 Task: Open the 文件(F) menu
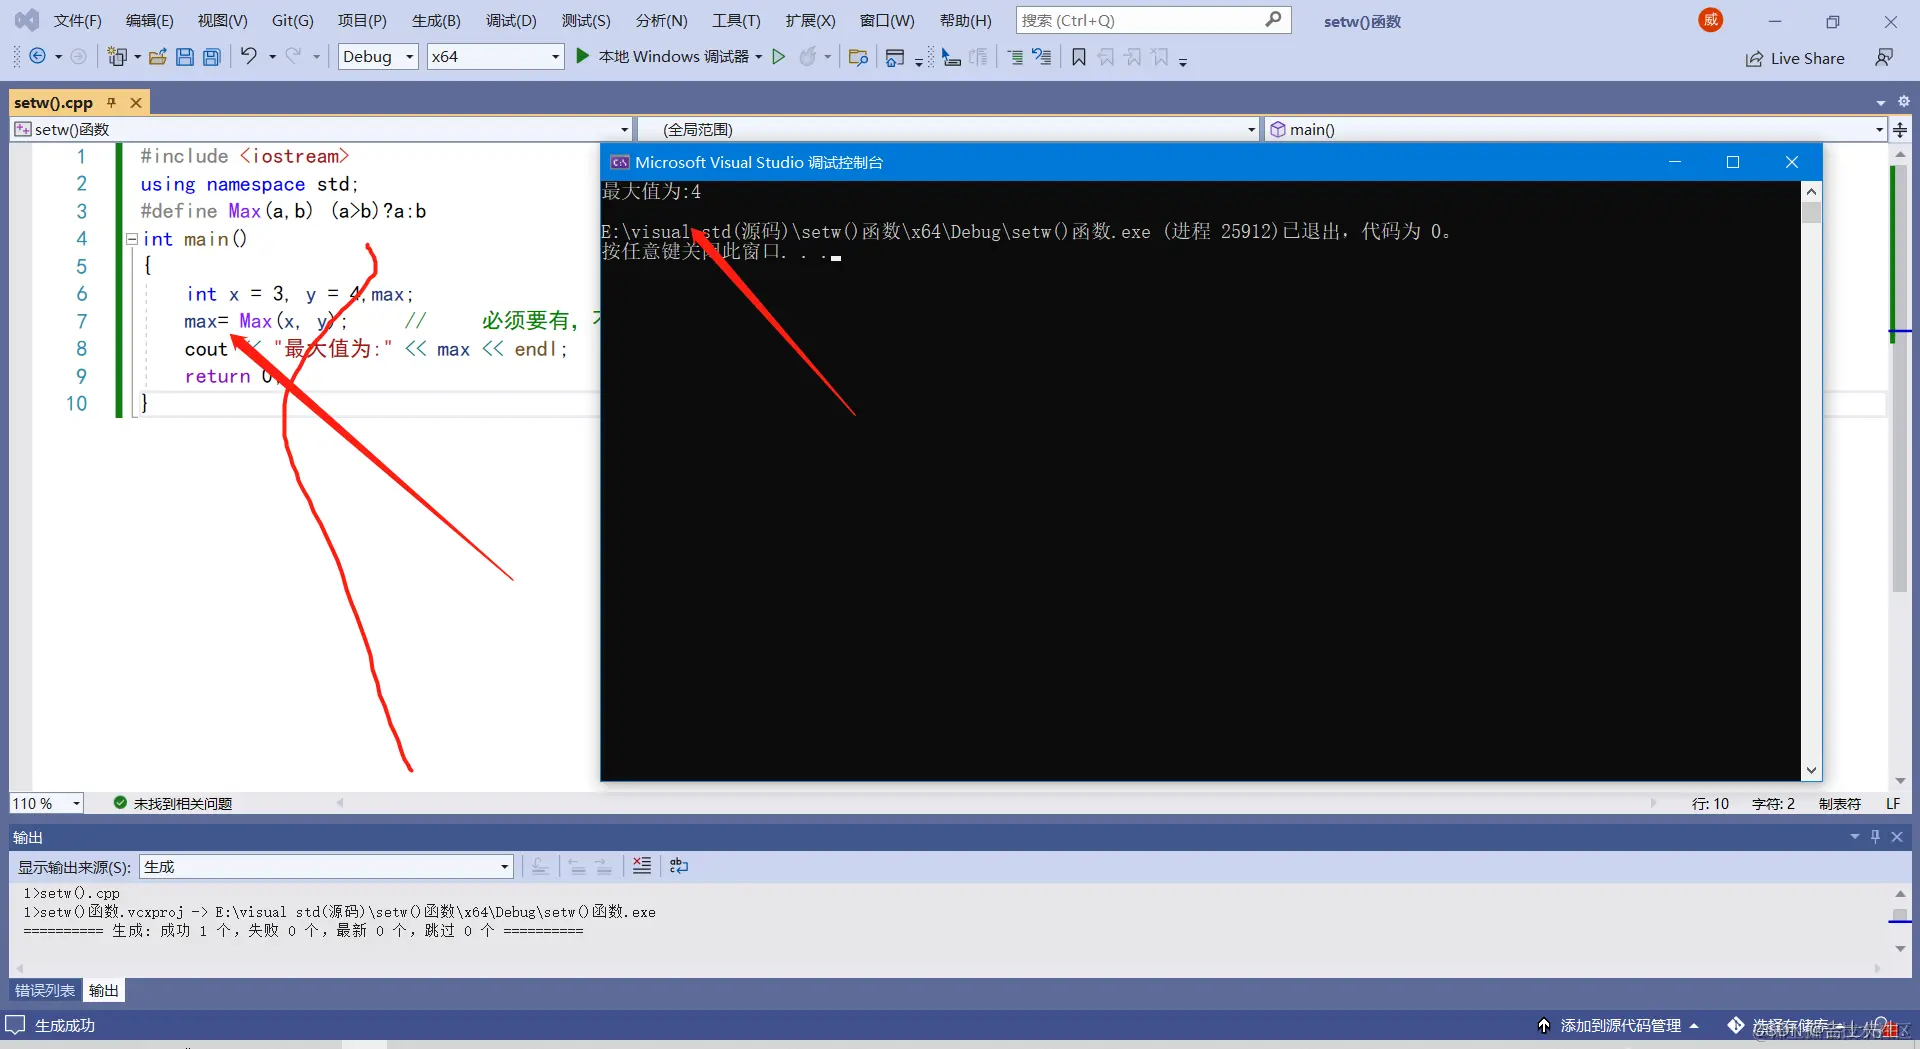[x=77, y=21]
